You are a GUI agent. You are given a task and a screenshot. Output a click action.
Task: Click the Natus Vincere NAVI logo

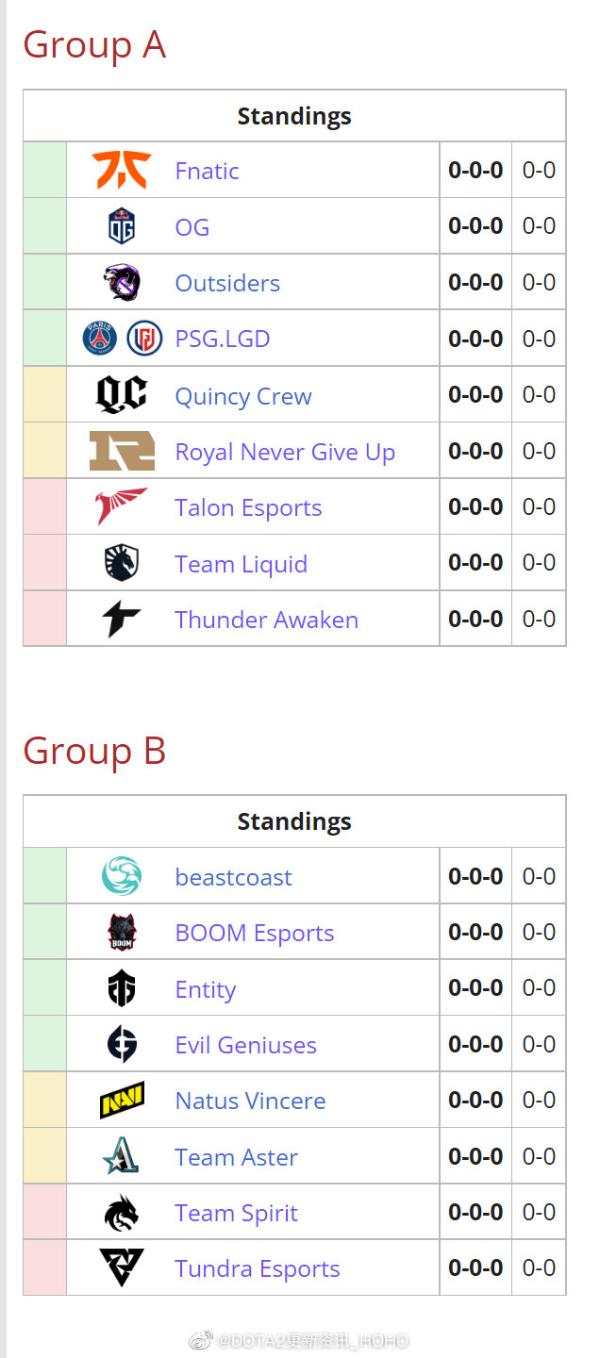click(122, 1100)
